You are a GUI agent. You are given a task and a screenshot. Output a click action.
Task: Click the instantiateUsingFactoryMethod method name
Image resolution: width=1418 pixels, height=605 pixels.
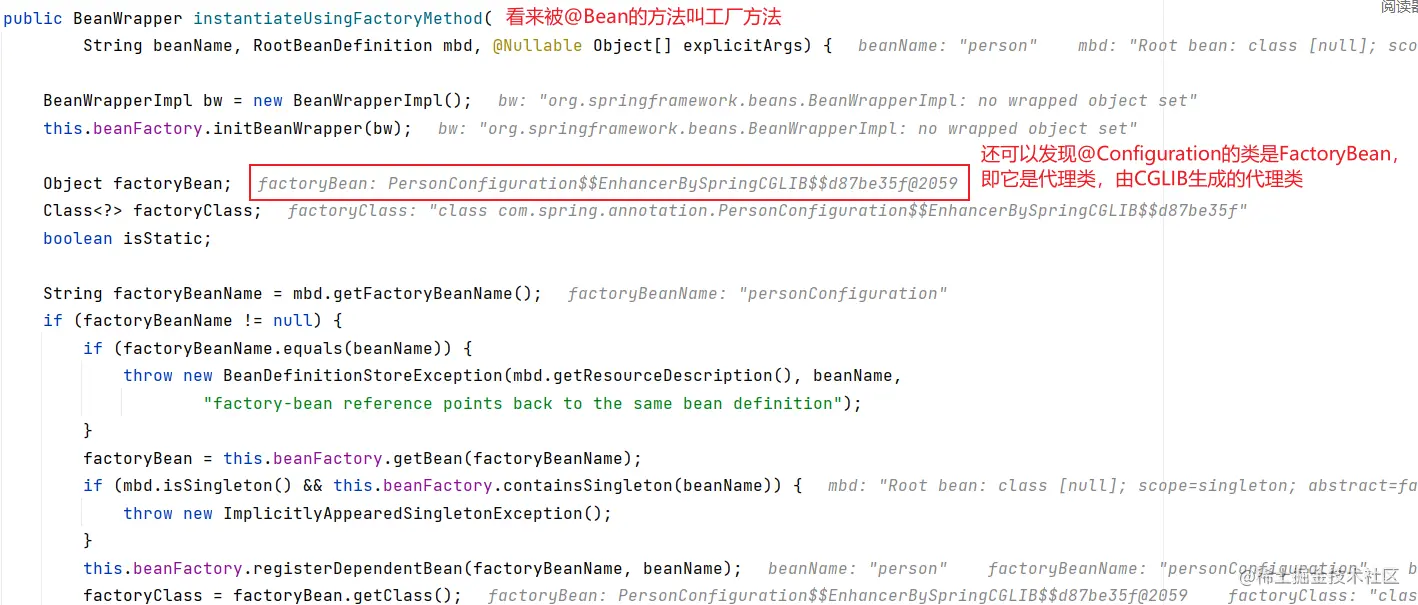pyautogui.click(x=337, y=19)
